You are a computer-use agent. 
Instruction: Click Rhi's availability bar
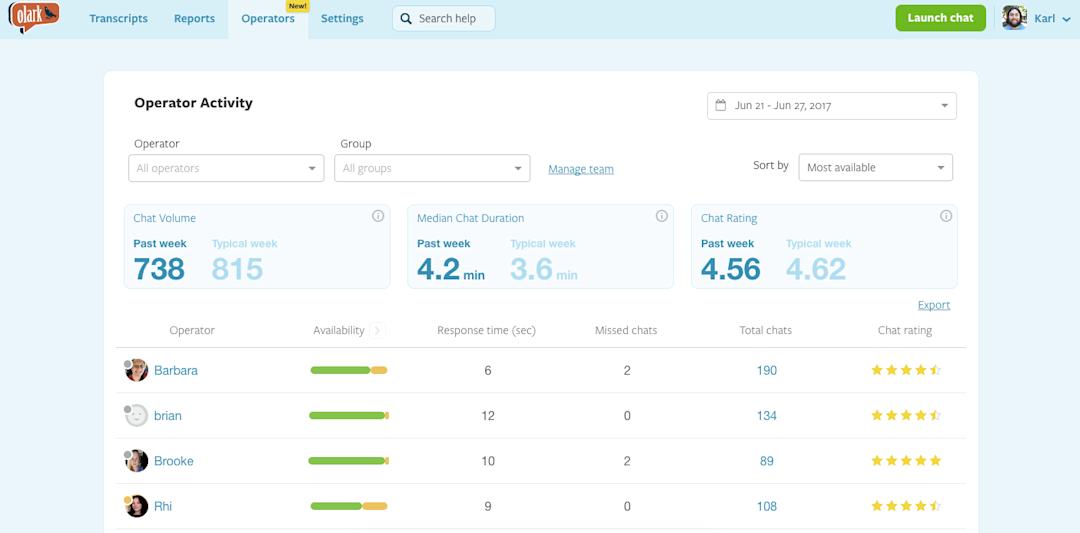pyautogui.click(x=349, y=506)
